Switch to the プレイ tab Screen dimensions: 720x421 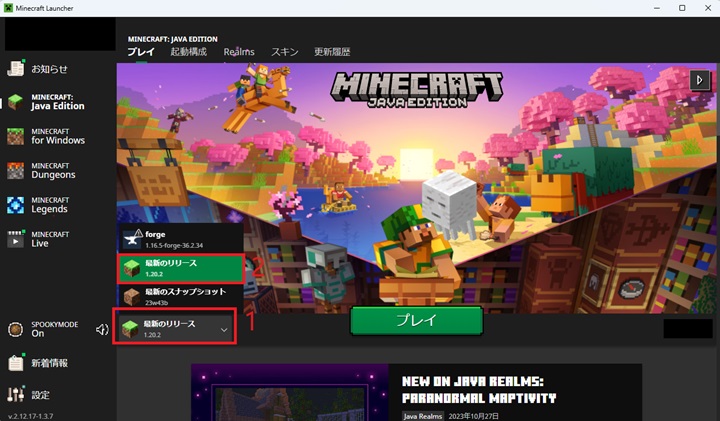click(141, 52)
